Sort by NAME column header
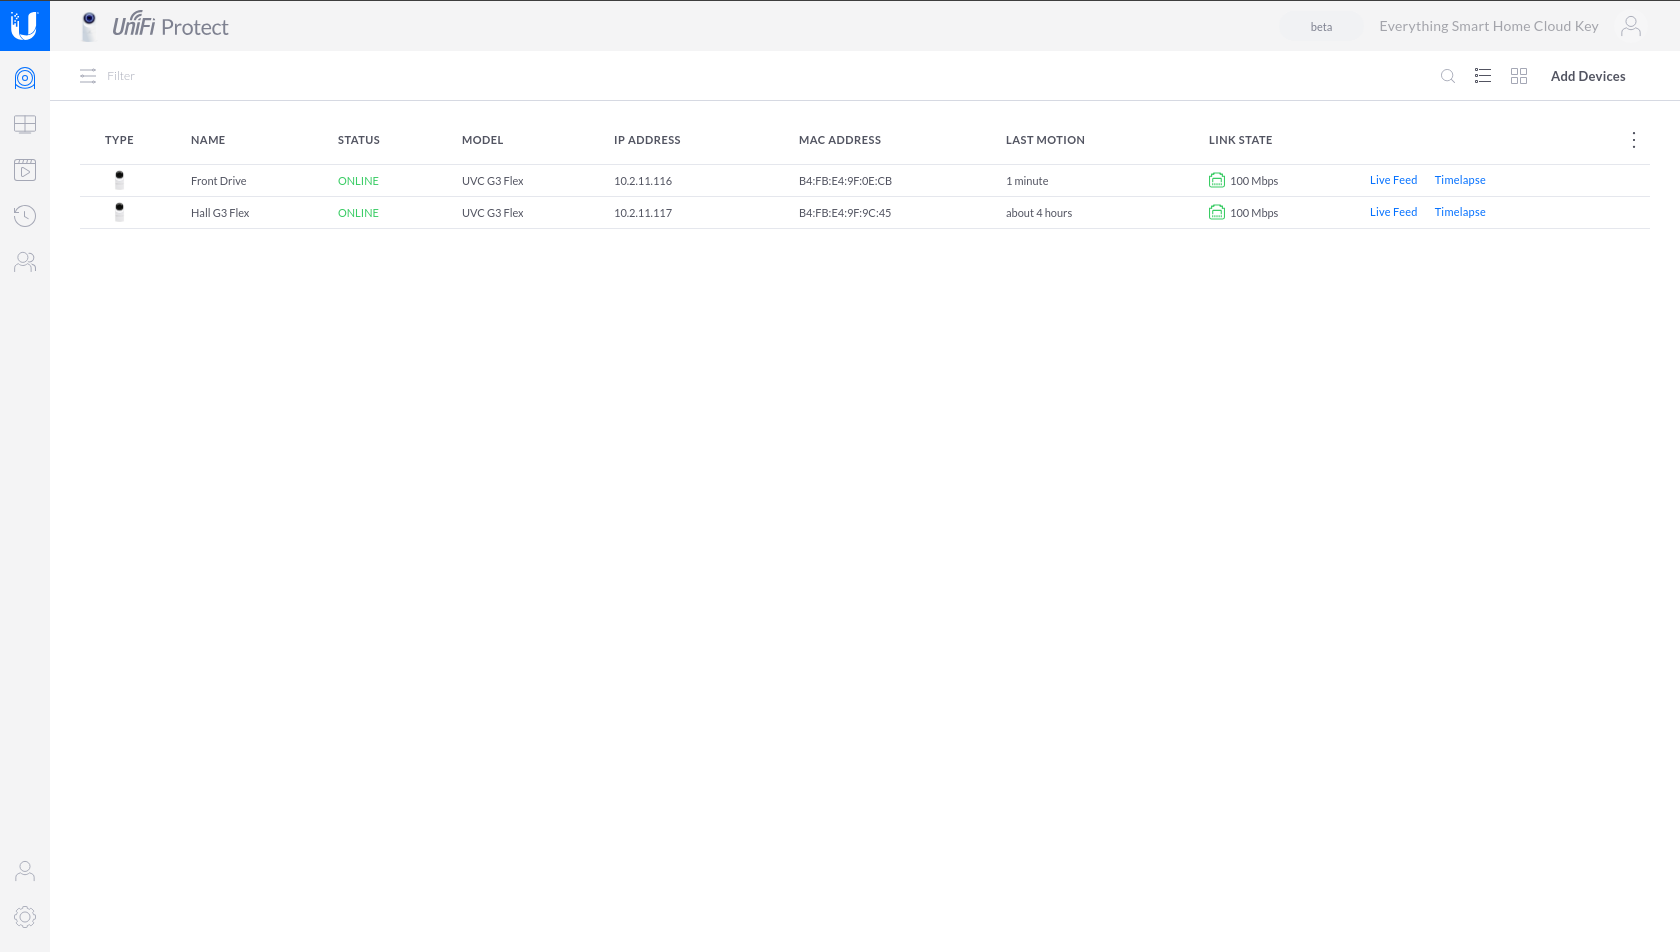This screenshot has height=952, width=1680. (208, 140)
